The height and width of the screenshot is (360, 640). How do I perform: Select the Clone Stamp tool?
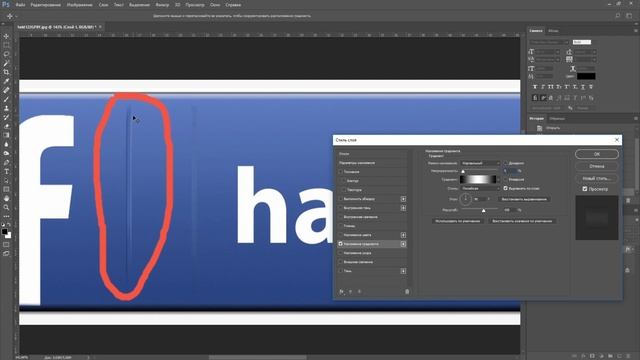(6, 108)
